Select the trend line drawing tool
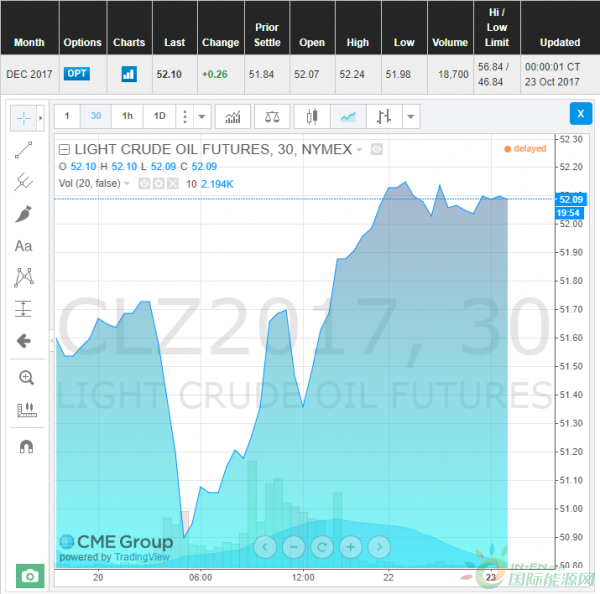This screenshot has width=600, height=594. pyautogui.click(x=24, y=150)
